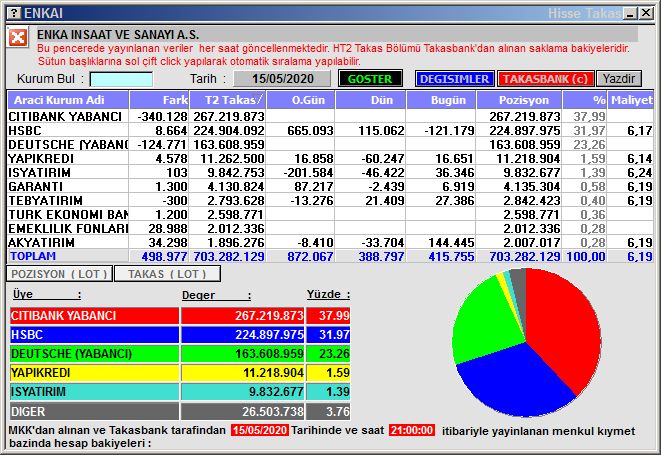Click the blue HSBC legend bar

[94, 335]
